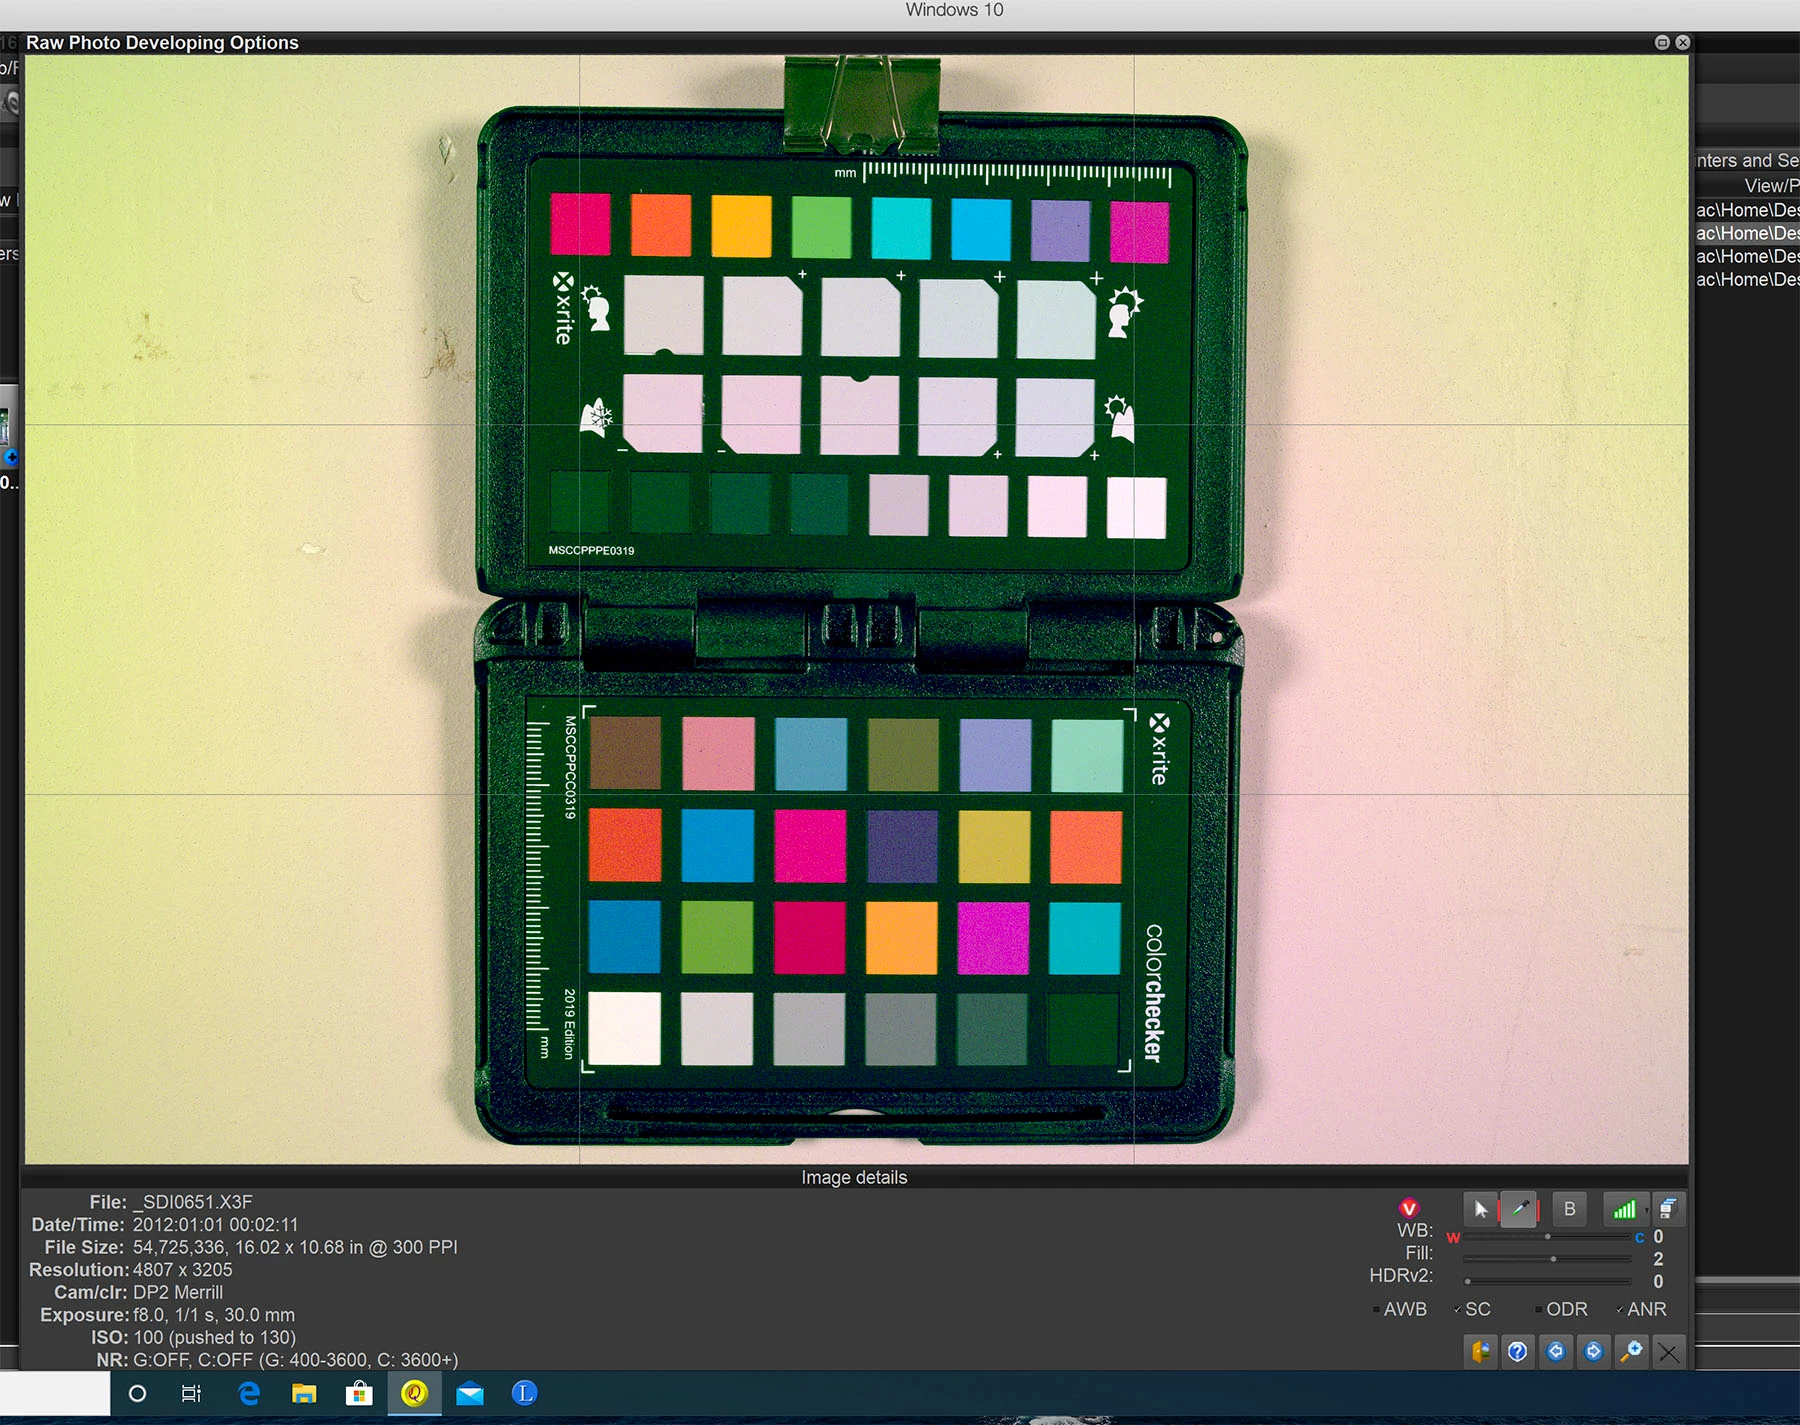This screenshot has height=1425, width=1800.
Task: Open File Explorer from taskbar
Action: 304,1393
